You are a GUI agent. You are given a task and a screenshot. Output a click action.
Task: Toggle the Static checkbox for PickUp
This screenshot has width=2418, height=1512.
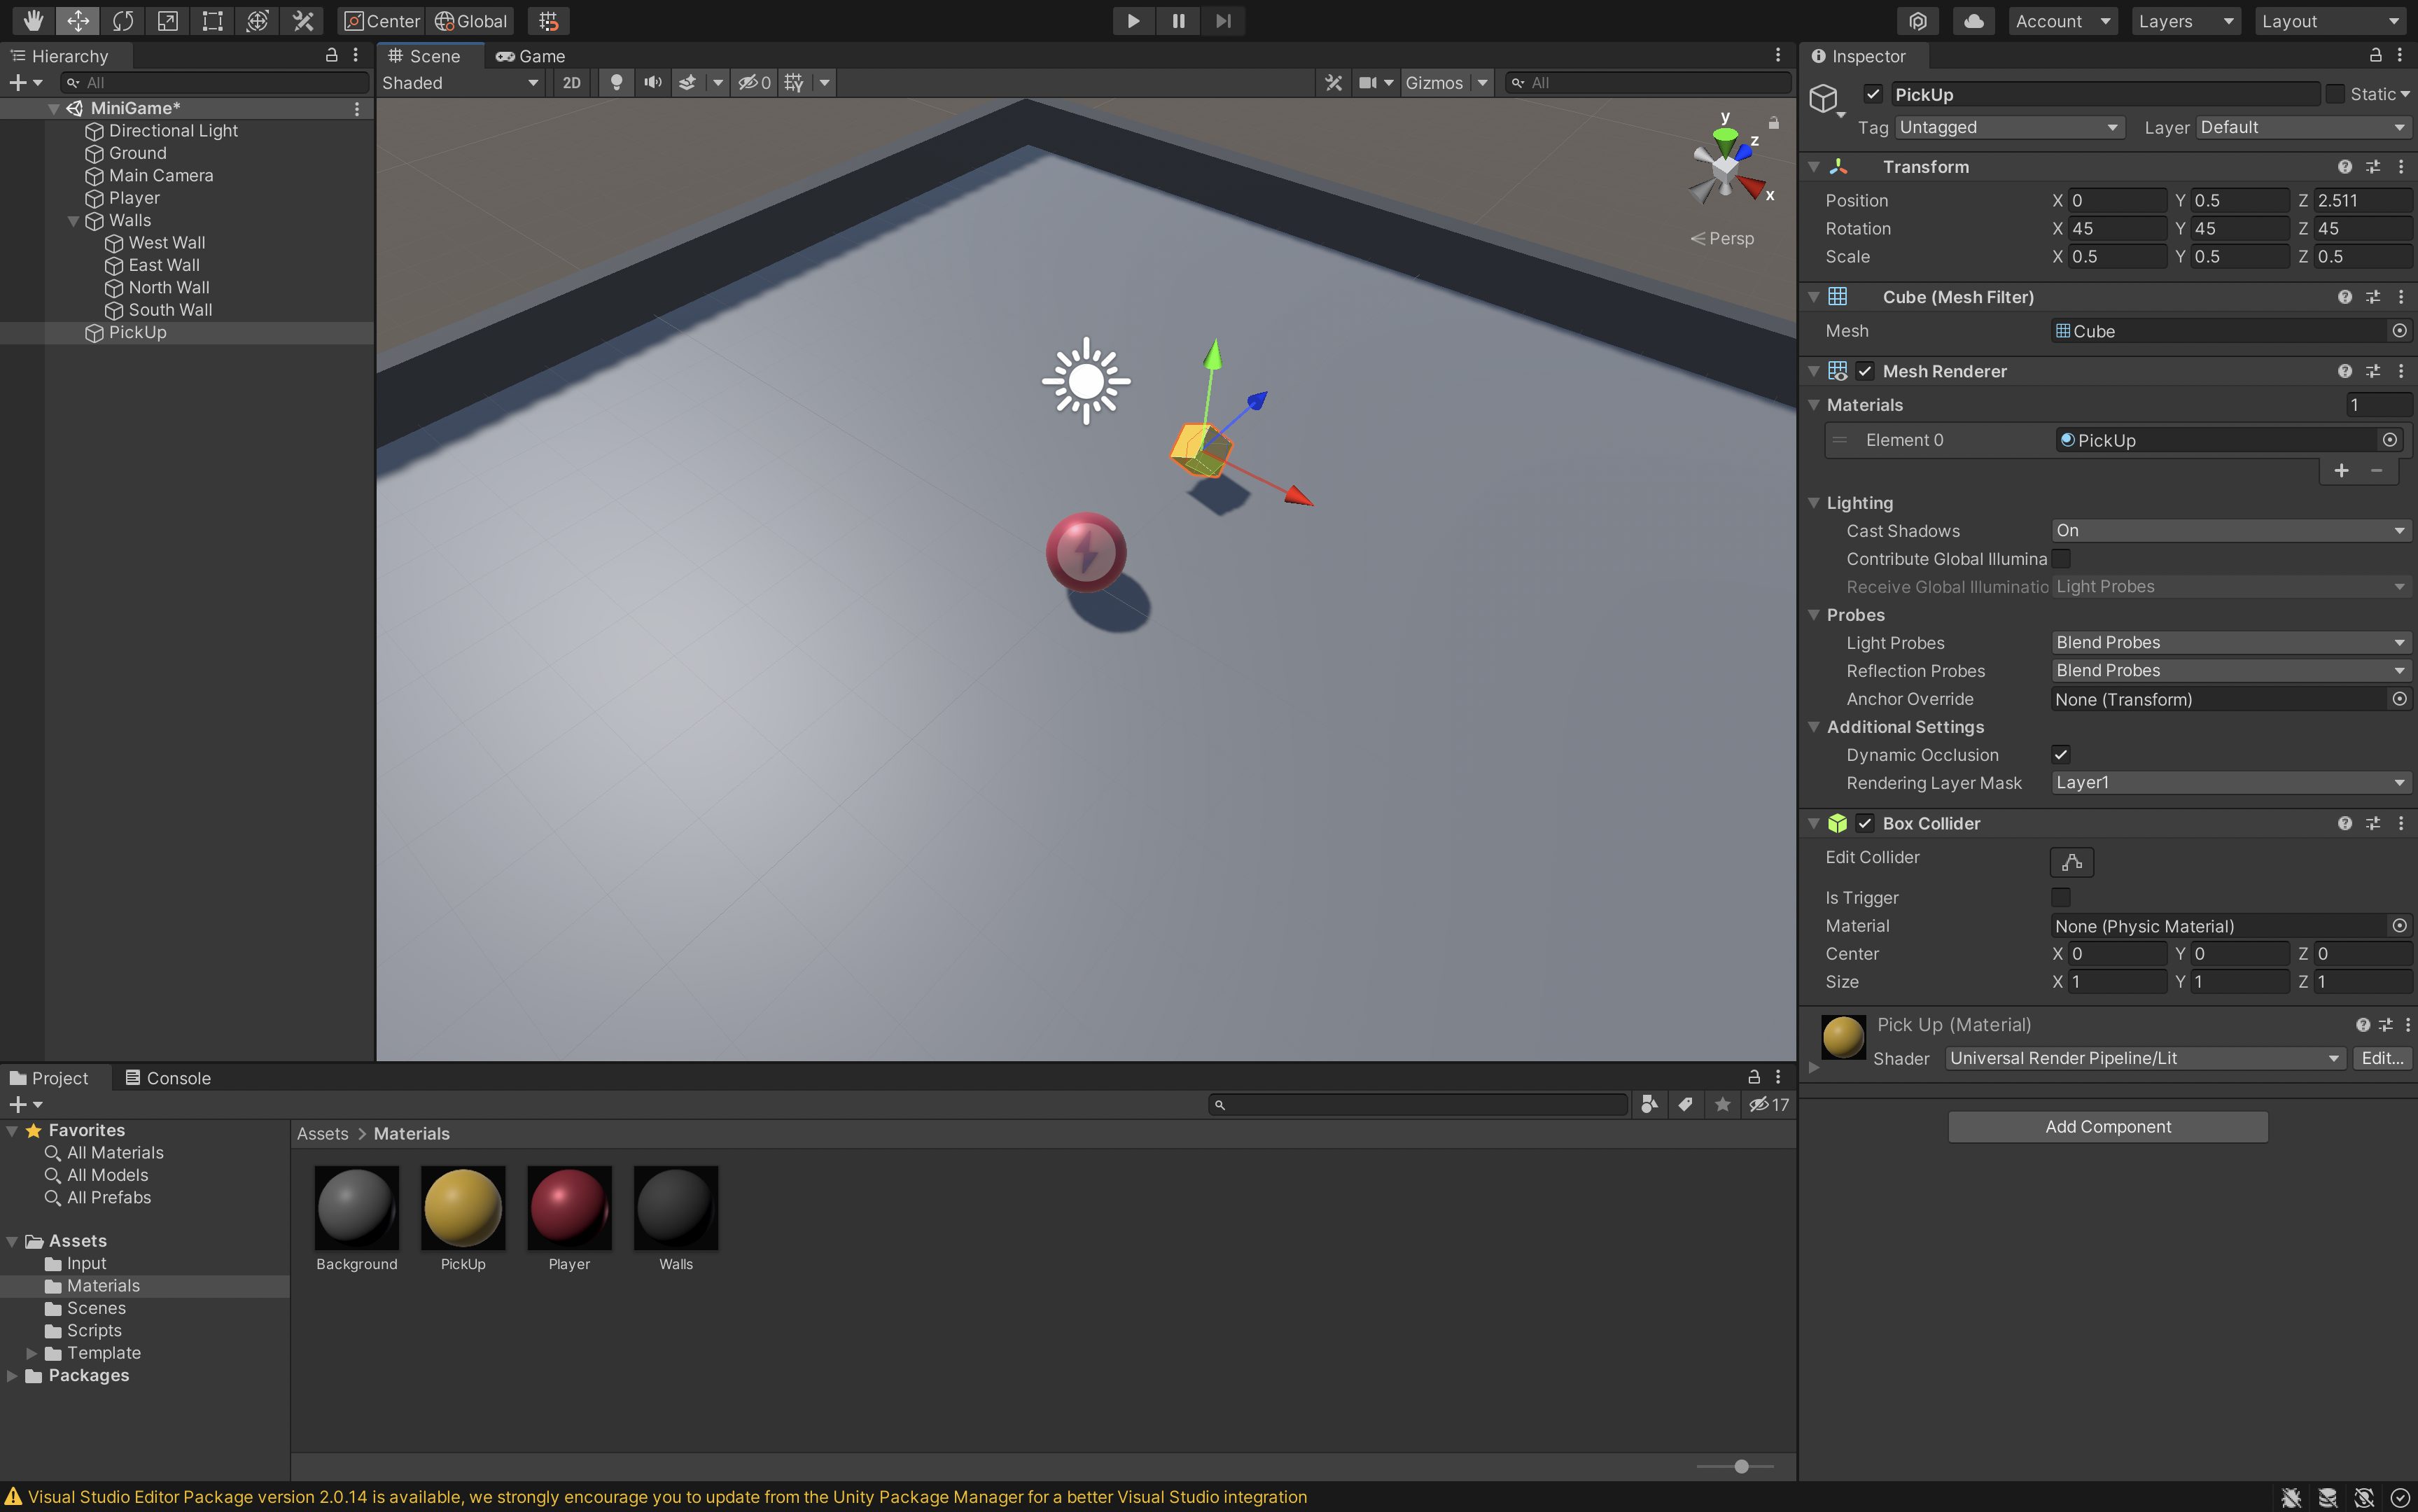[2334, 94]
